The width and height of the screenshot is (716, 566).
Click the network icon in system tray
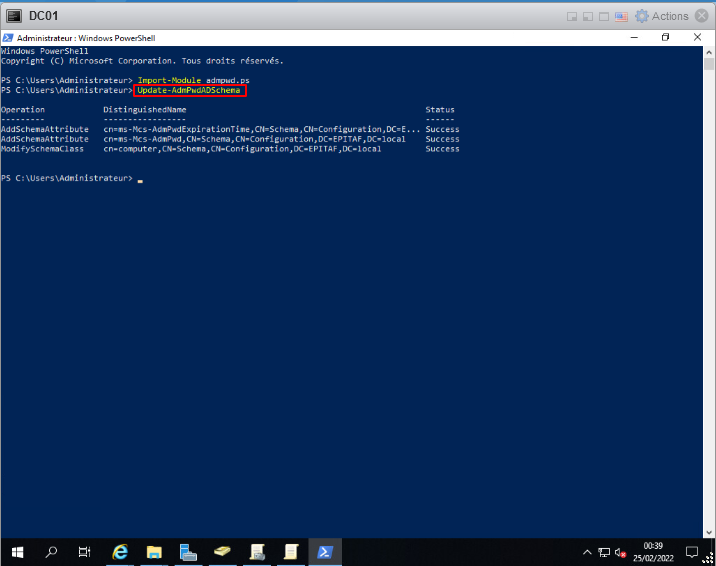604,552
